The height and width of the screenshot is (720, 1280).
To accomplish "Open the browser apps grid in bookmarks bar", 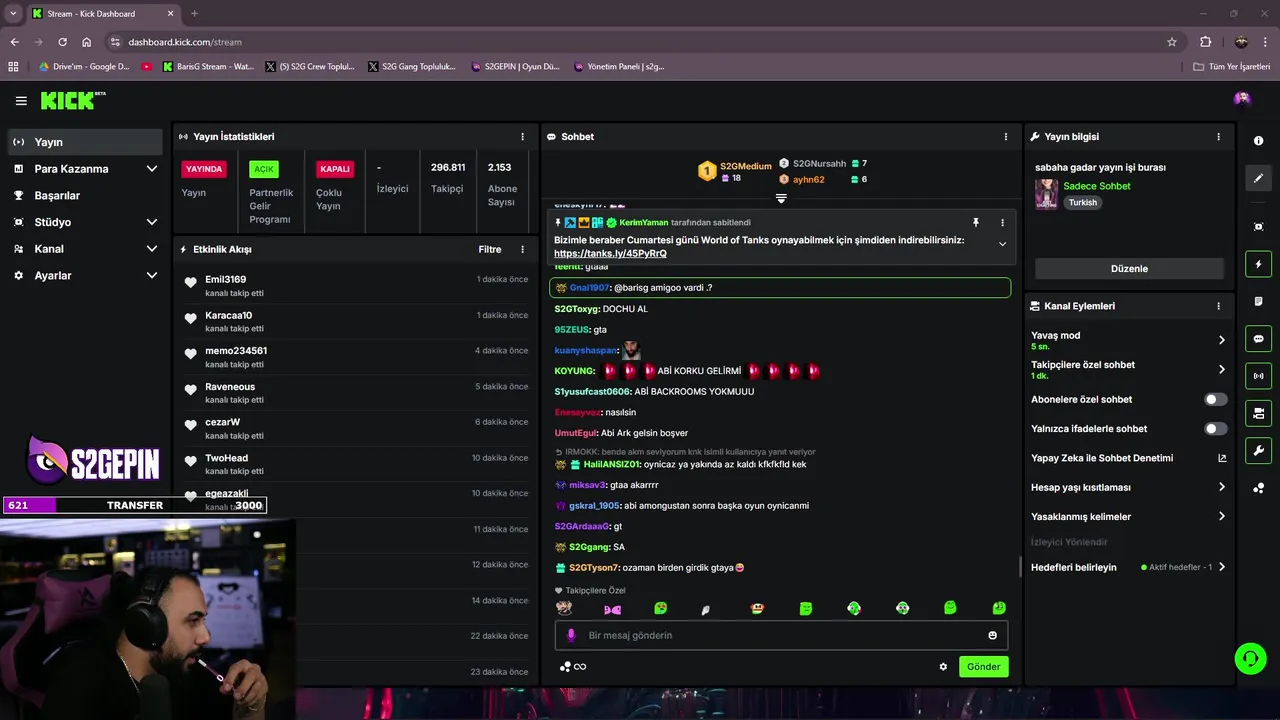I will pos(13,67).
